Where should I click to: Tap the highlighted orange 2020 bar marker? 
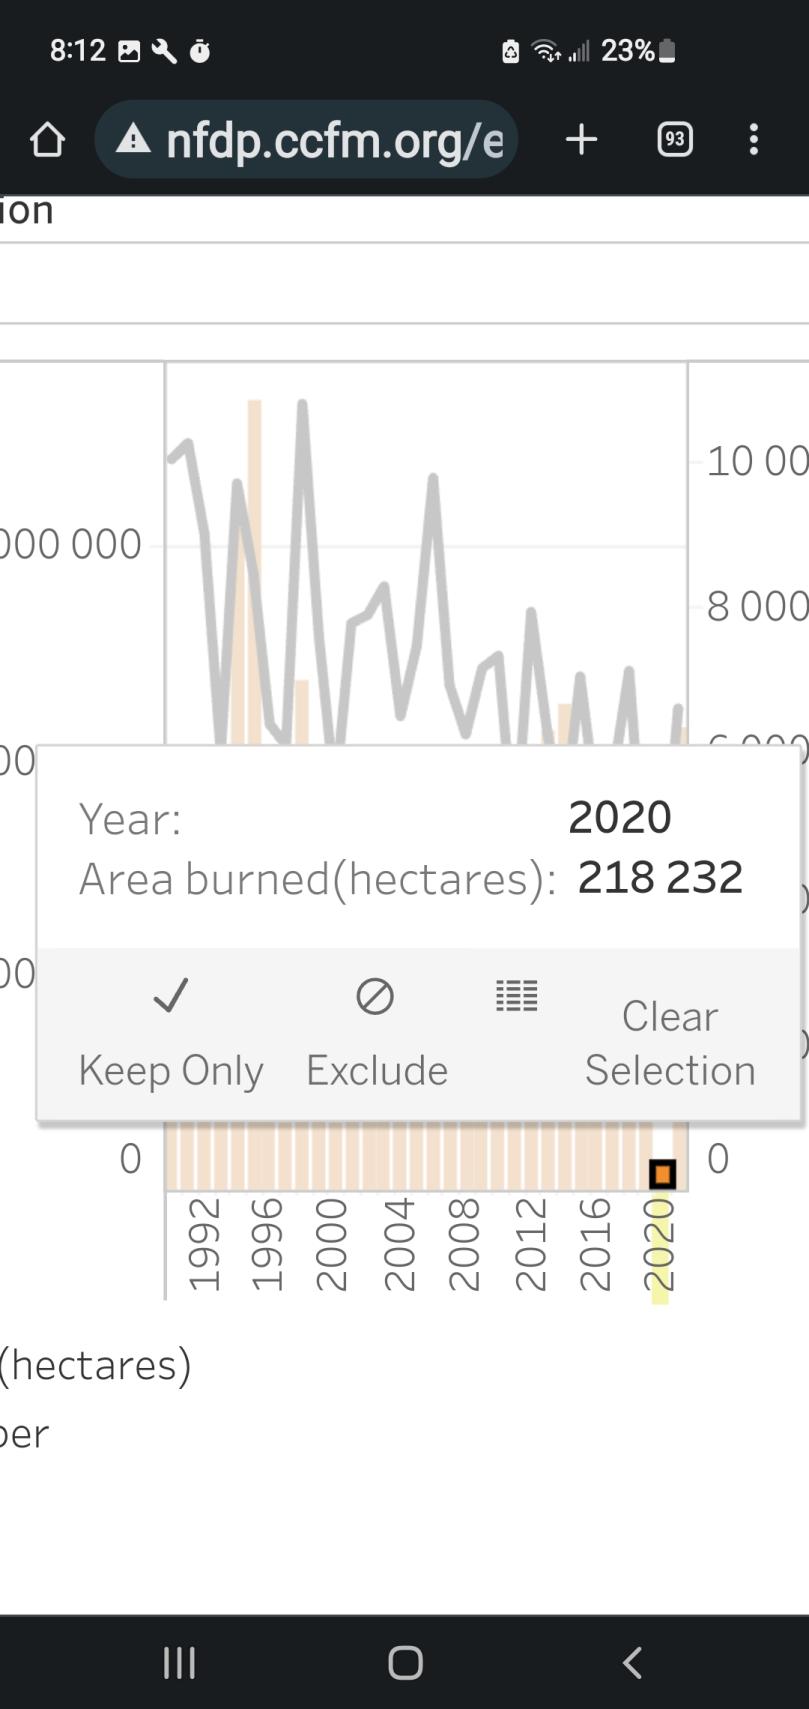662,1174
